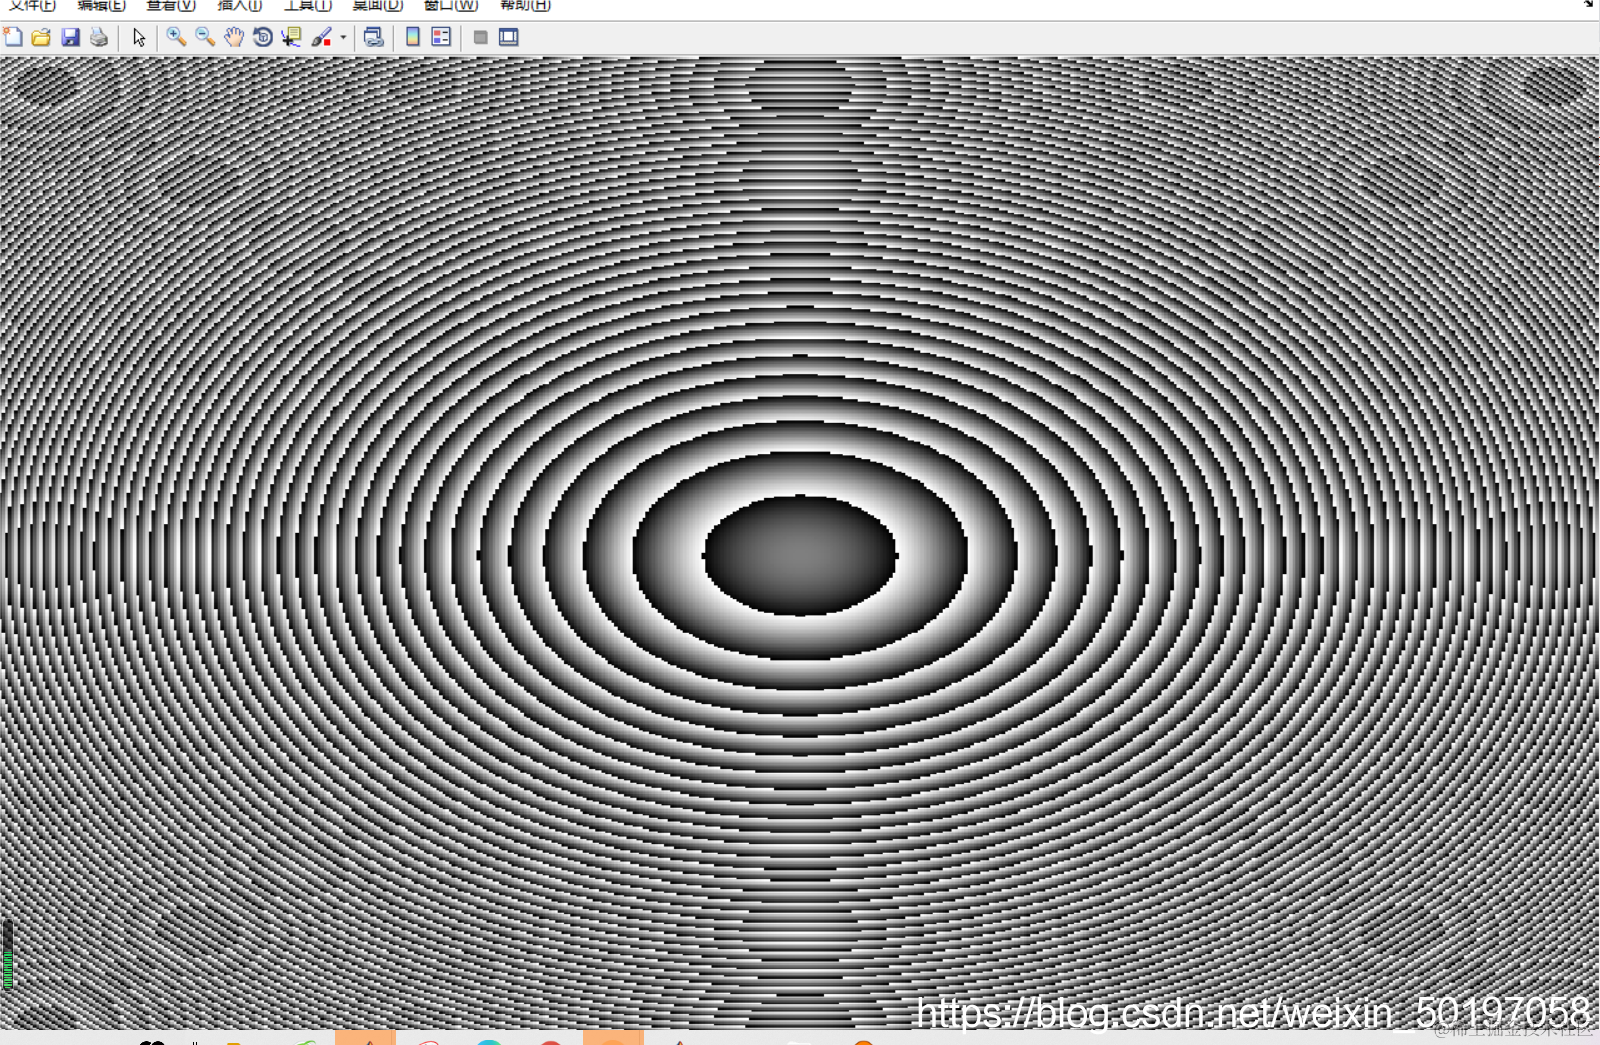Insert a colorbar via toolbar icon
The height and width of the screenshot is (1045, 1600).
click(412, 37)
